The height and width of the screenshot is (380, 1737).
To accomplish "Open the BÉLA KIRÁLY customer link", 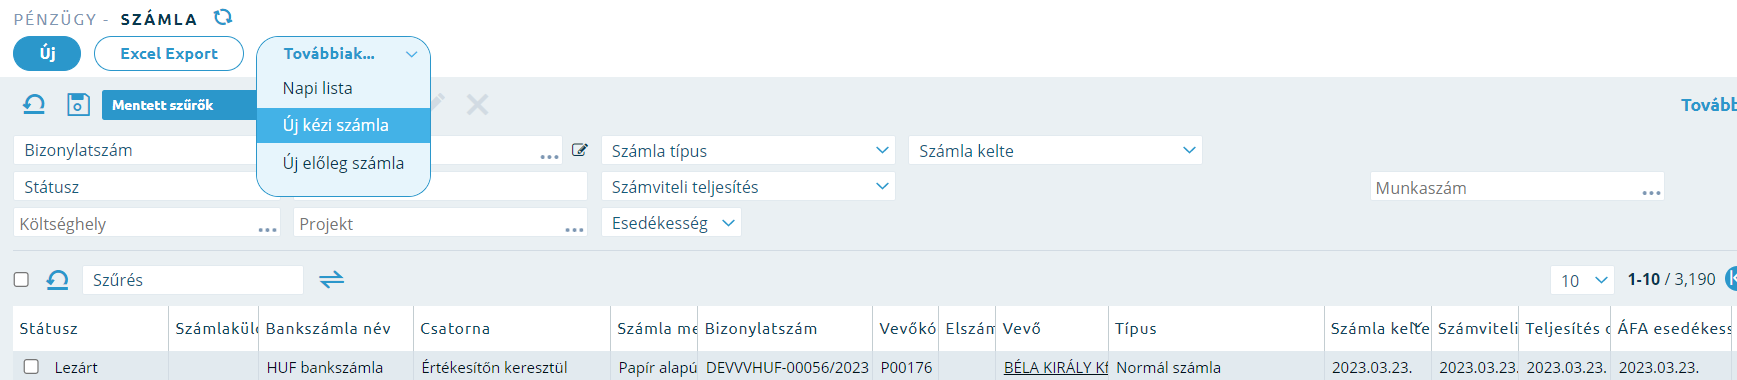I will pos(1055,367).
